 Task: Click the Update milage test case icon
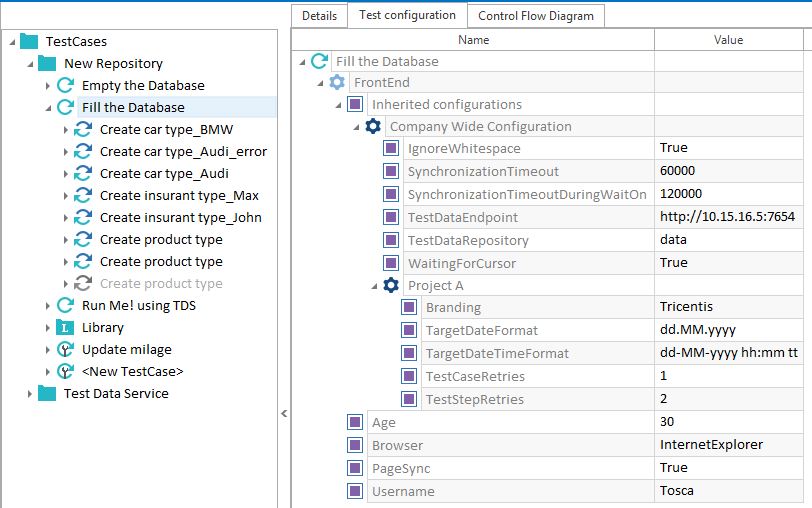click(x=65, y=349)
